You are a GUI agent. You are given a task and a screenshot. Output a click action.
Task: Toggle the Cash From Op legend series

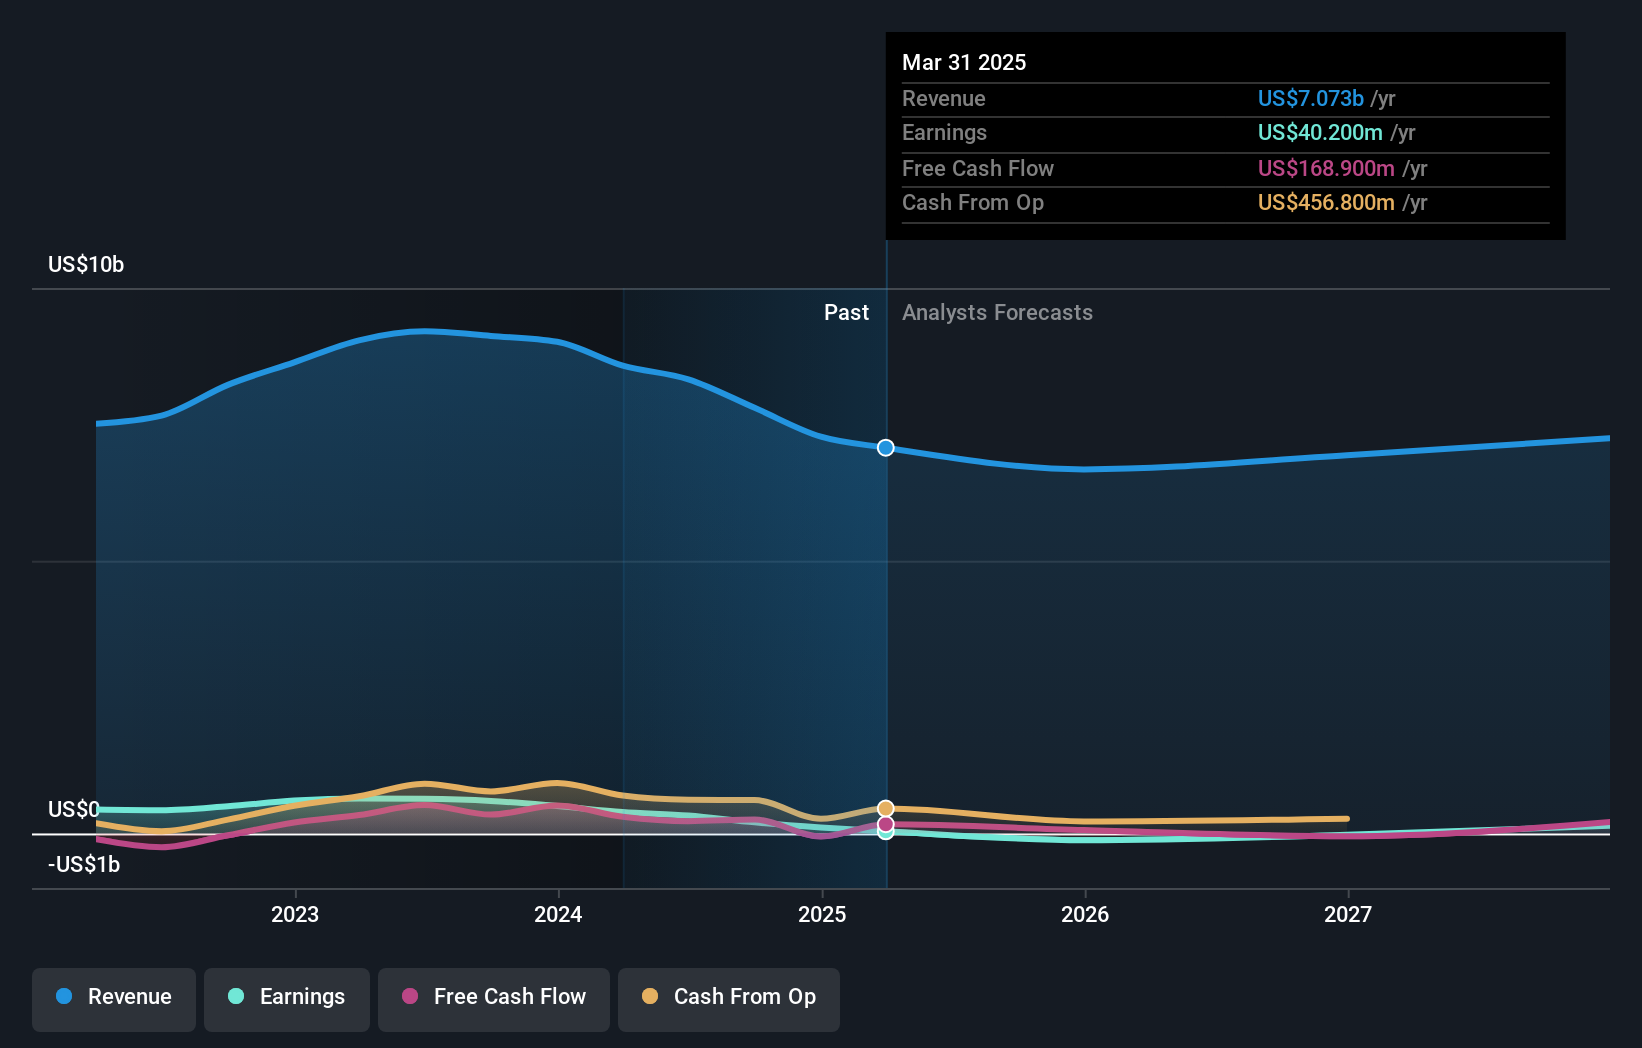point(729,999)
